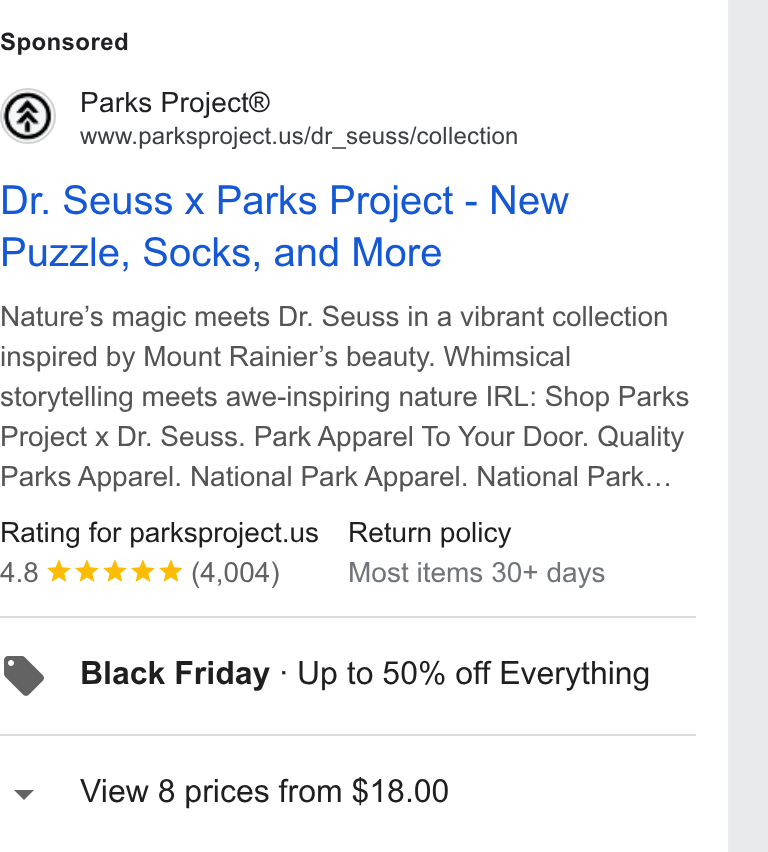This screenshot has width=768, height=852.
Task: Open Dr. Seuss x Parks Project headline link
Action: coord(284,226)
